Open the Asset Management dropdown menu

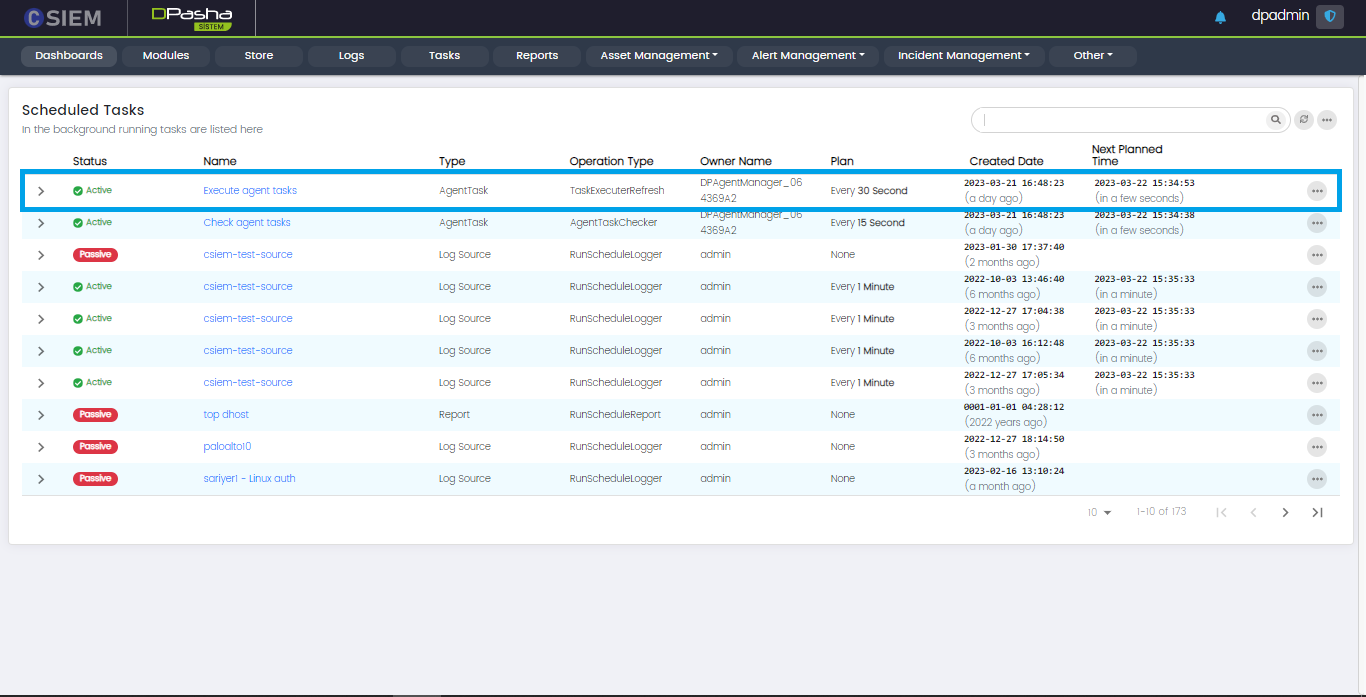[659, 56]
